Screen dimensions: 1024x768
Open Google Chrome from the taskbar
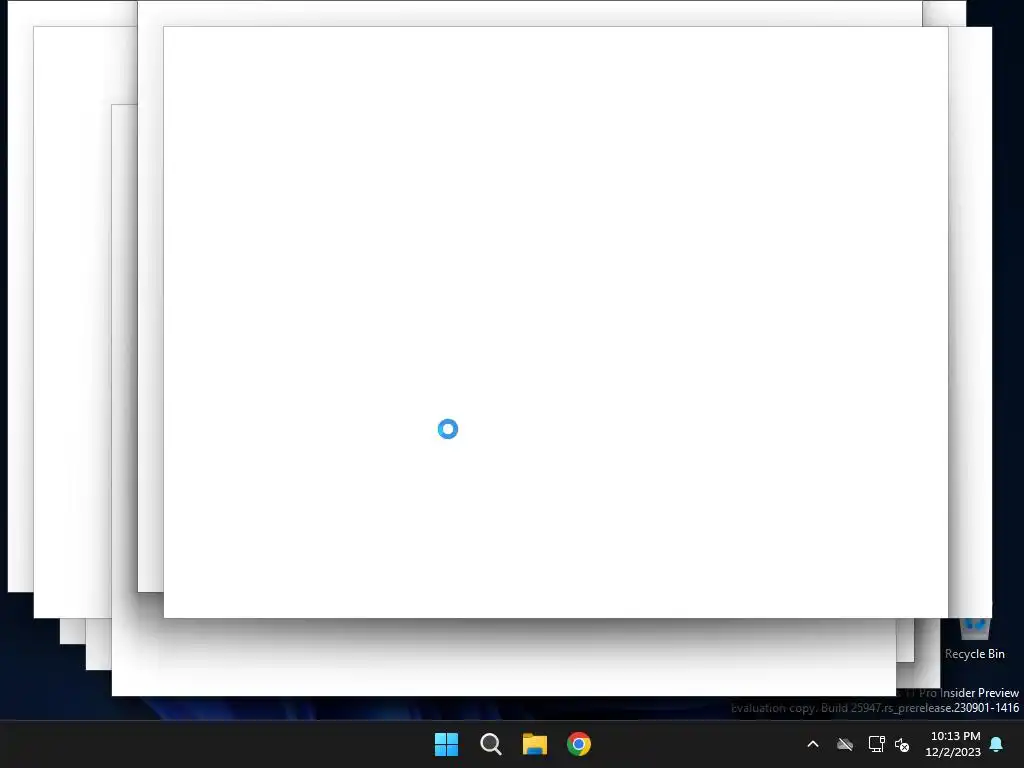tap(579, 744)
